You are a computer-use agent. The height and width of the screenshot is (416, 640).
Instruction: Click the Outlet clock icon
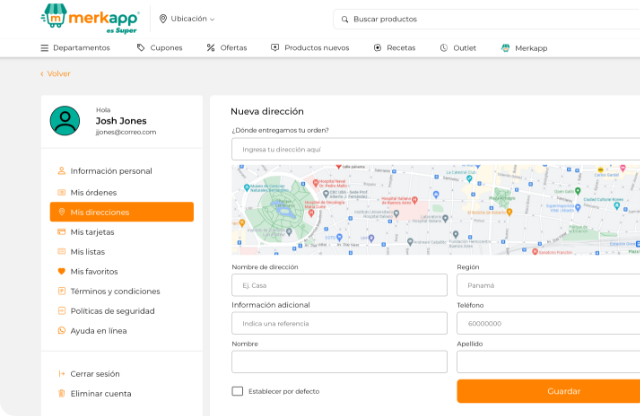444,48
